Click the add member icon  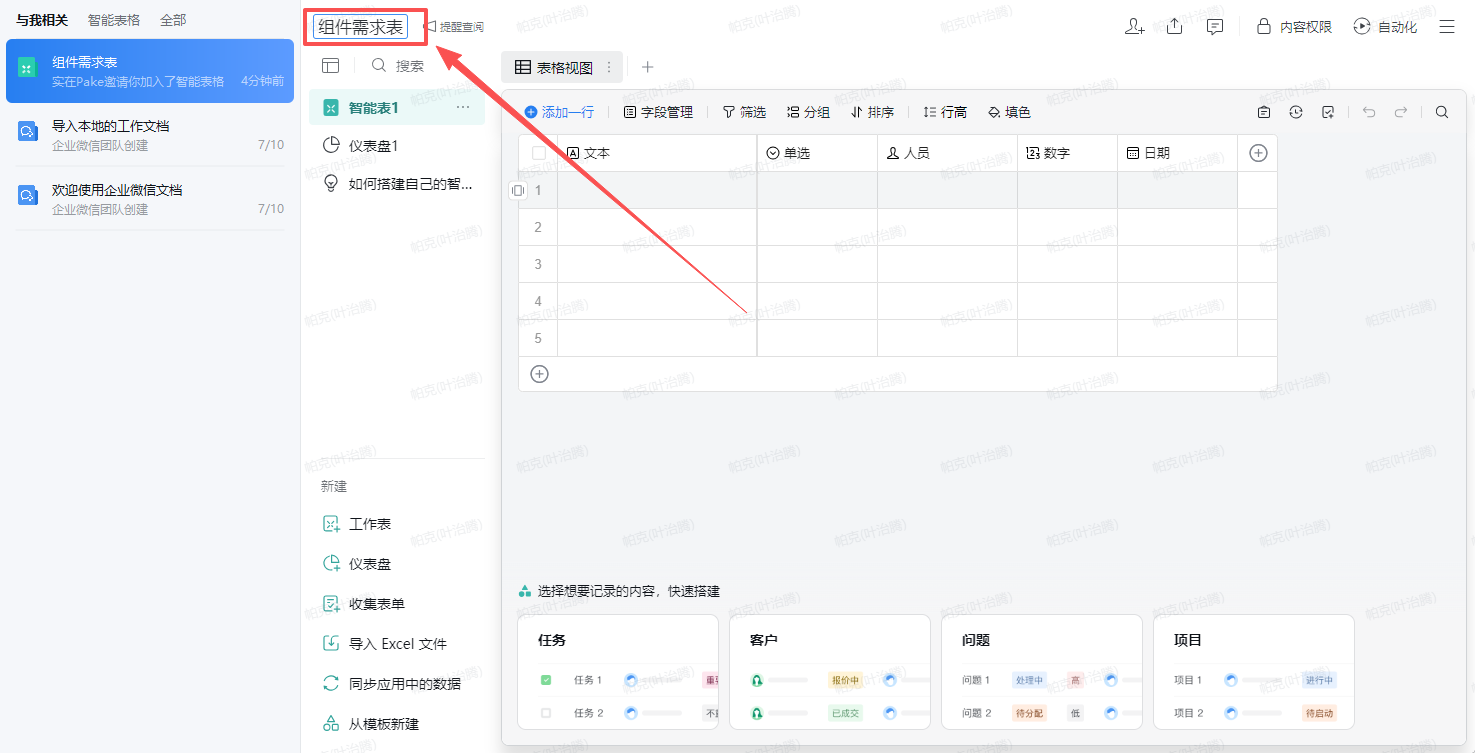point(1134,27)
